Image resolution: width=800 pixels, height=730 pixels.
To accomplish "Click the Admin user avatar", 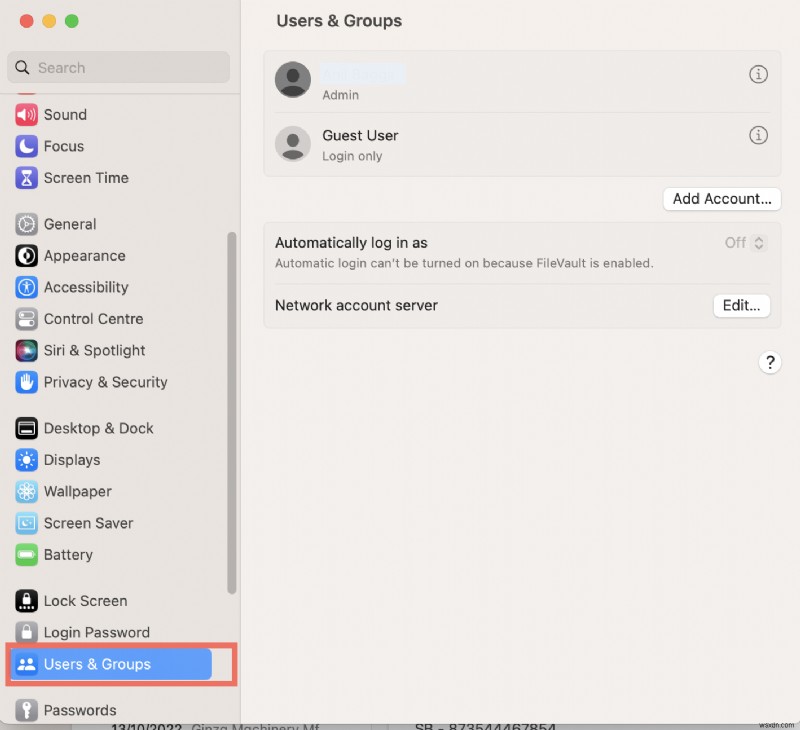I will coord(293,80).
